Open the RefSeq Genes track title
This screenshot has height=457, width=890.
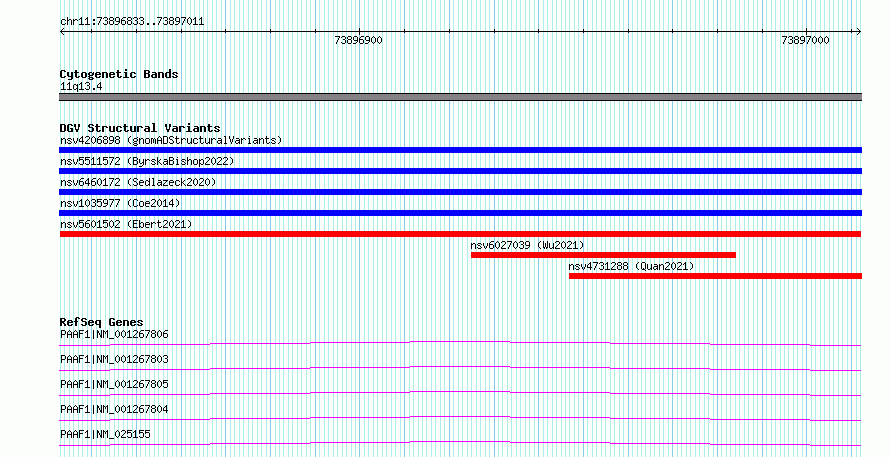101,322
